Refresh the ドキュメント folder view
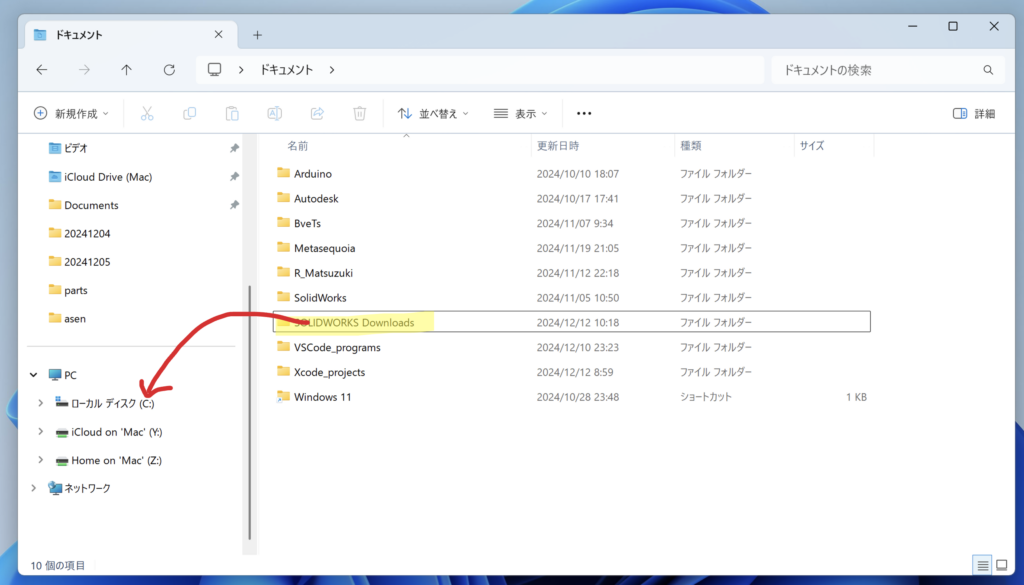1024x585 pixels. click(169, 70)
